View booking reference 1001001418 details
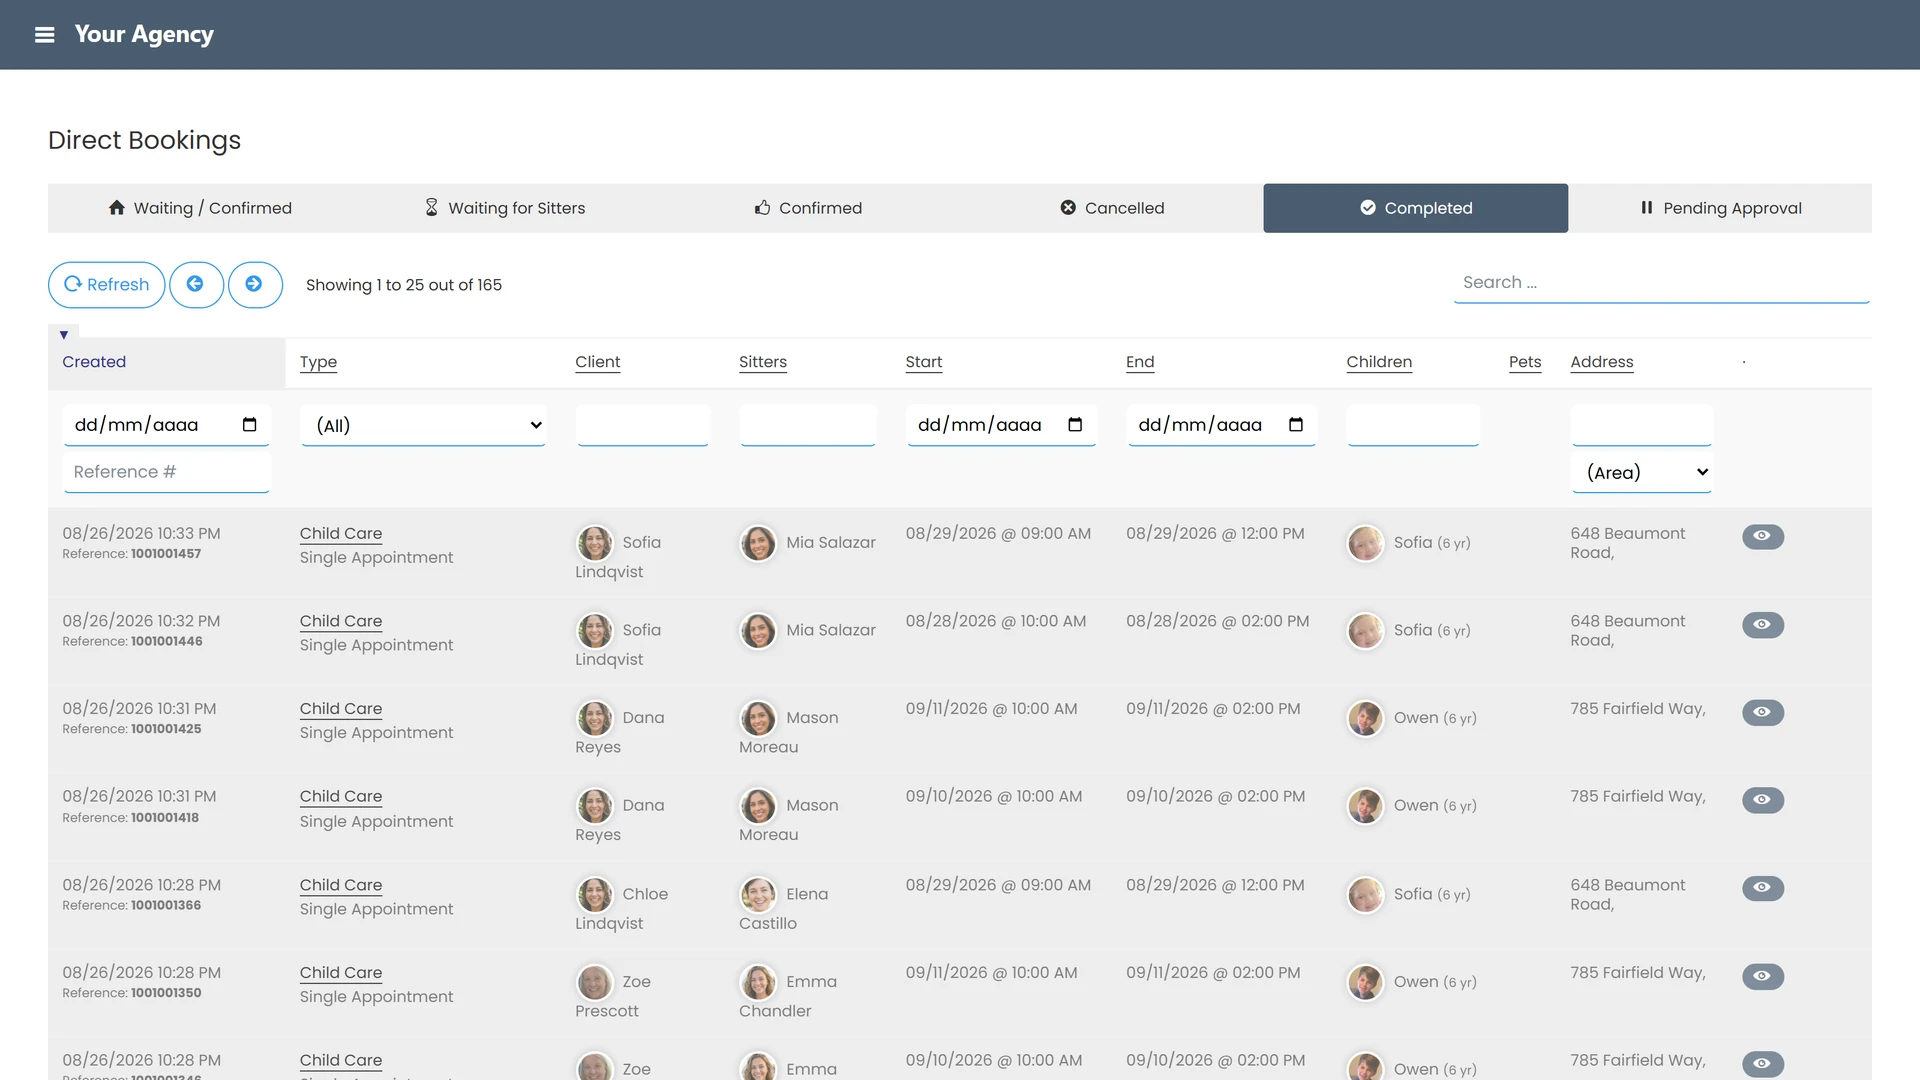The height and width of the screenshot is (1080, 1920). tap(1763, 799)
